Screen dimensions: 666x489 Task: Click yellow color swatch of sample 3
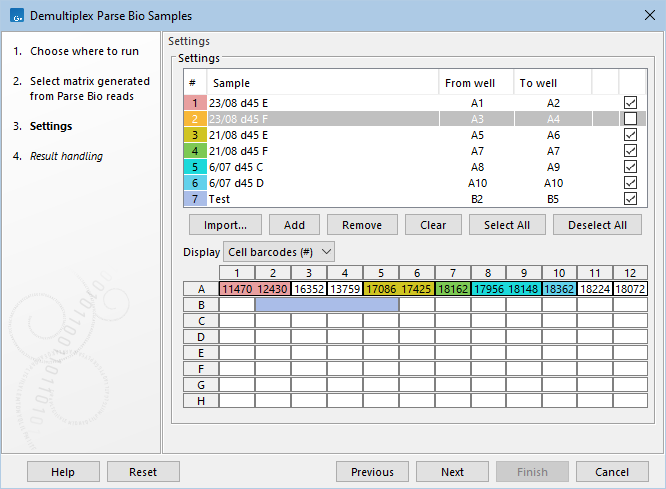195,135
